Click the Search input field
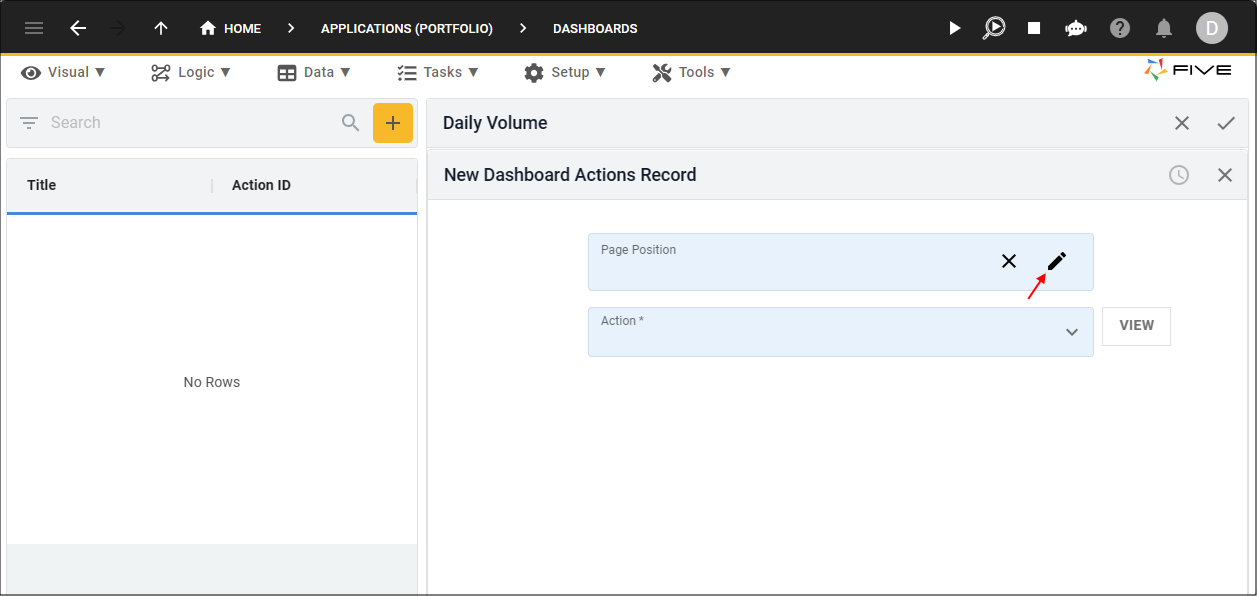This screenshot has height=596, width=1257. [x=190, y=123]
